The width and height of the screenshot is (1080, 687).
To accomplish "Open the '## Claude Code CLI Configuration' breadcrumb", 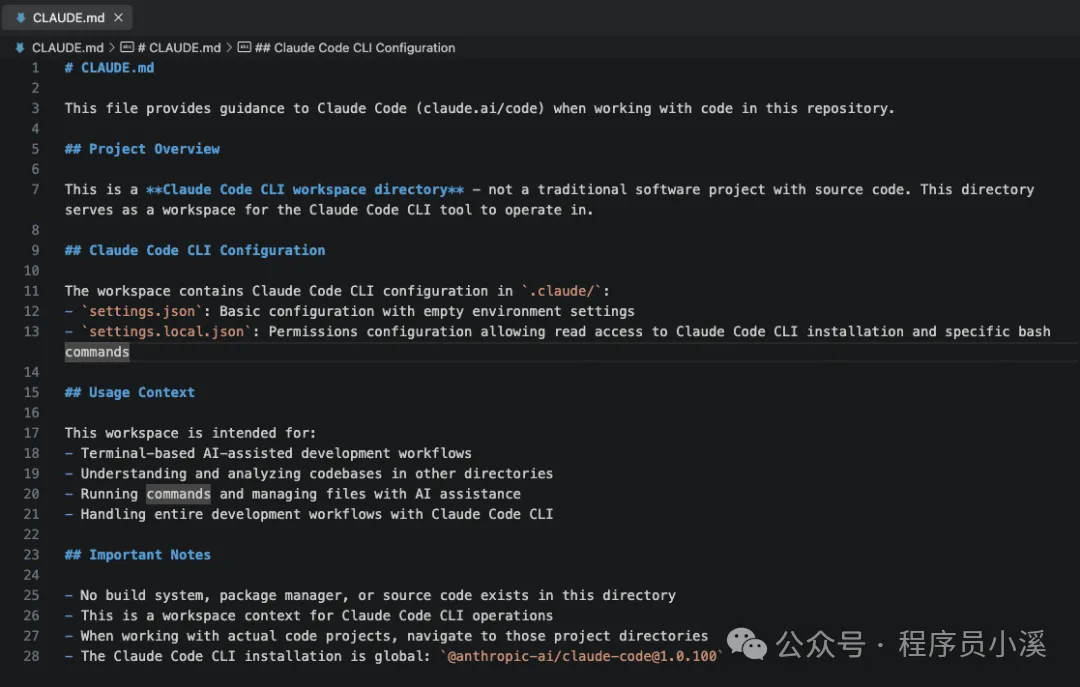I will [355, 48].
